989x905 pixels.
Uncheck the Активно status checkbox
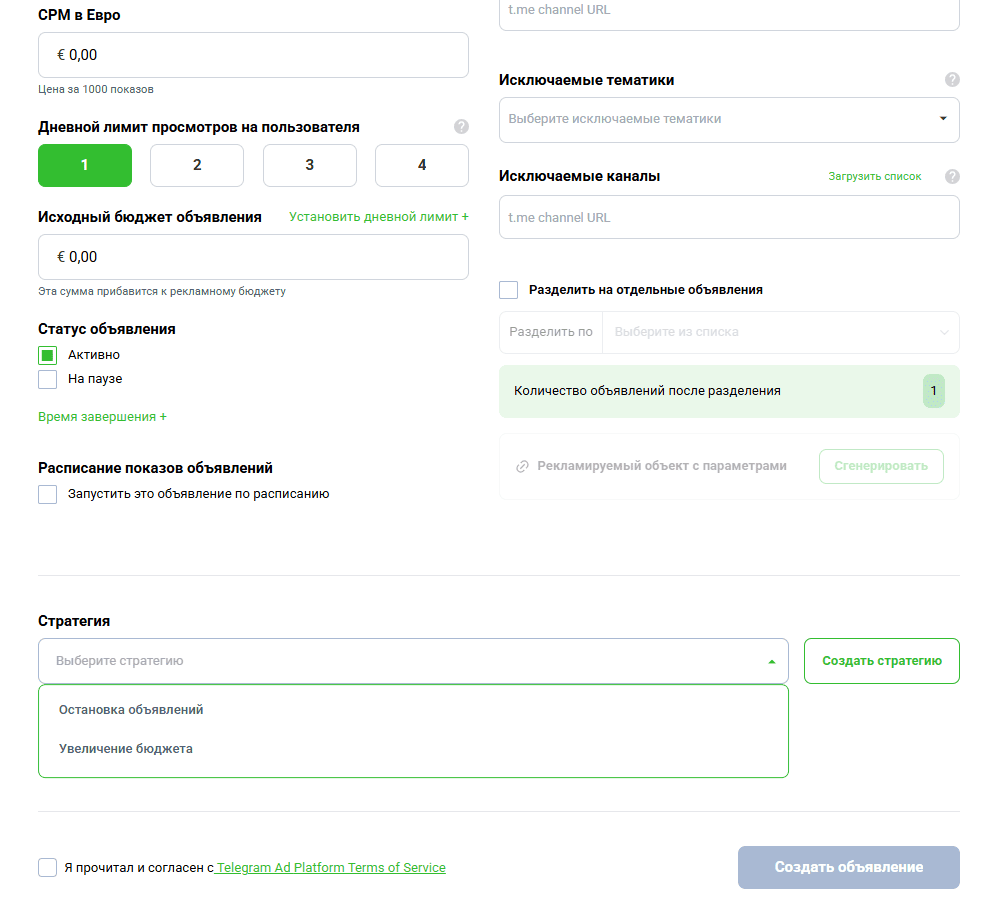click(x=46, y=354)
